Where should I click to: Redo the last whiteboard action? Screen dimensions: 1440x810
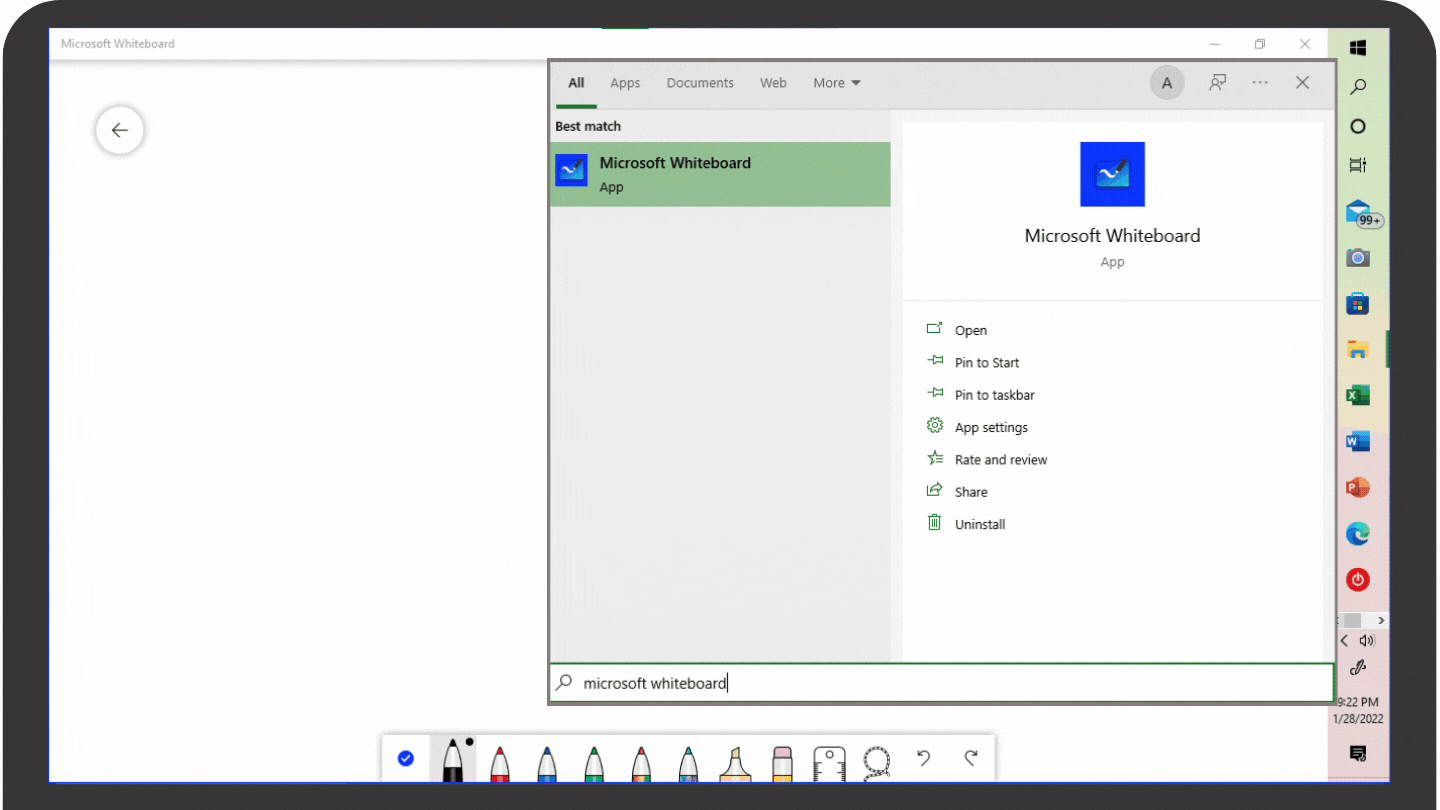point(971,758)
